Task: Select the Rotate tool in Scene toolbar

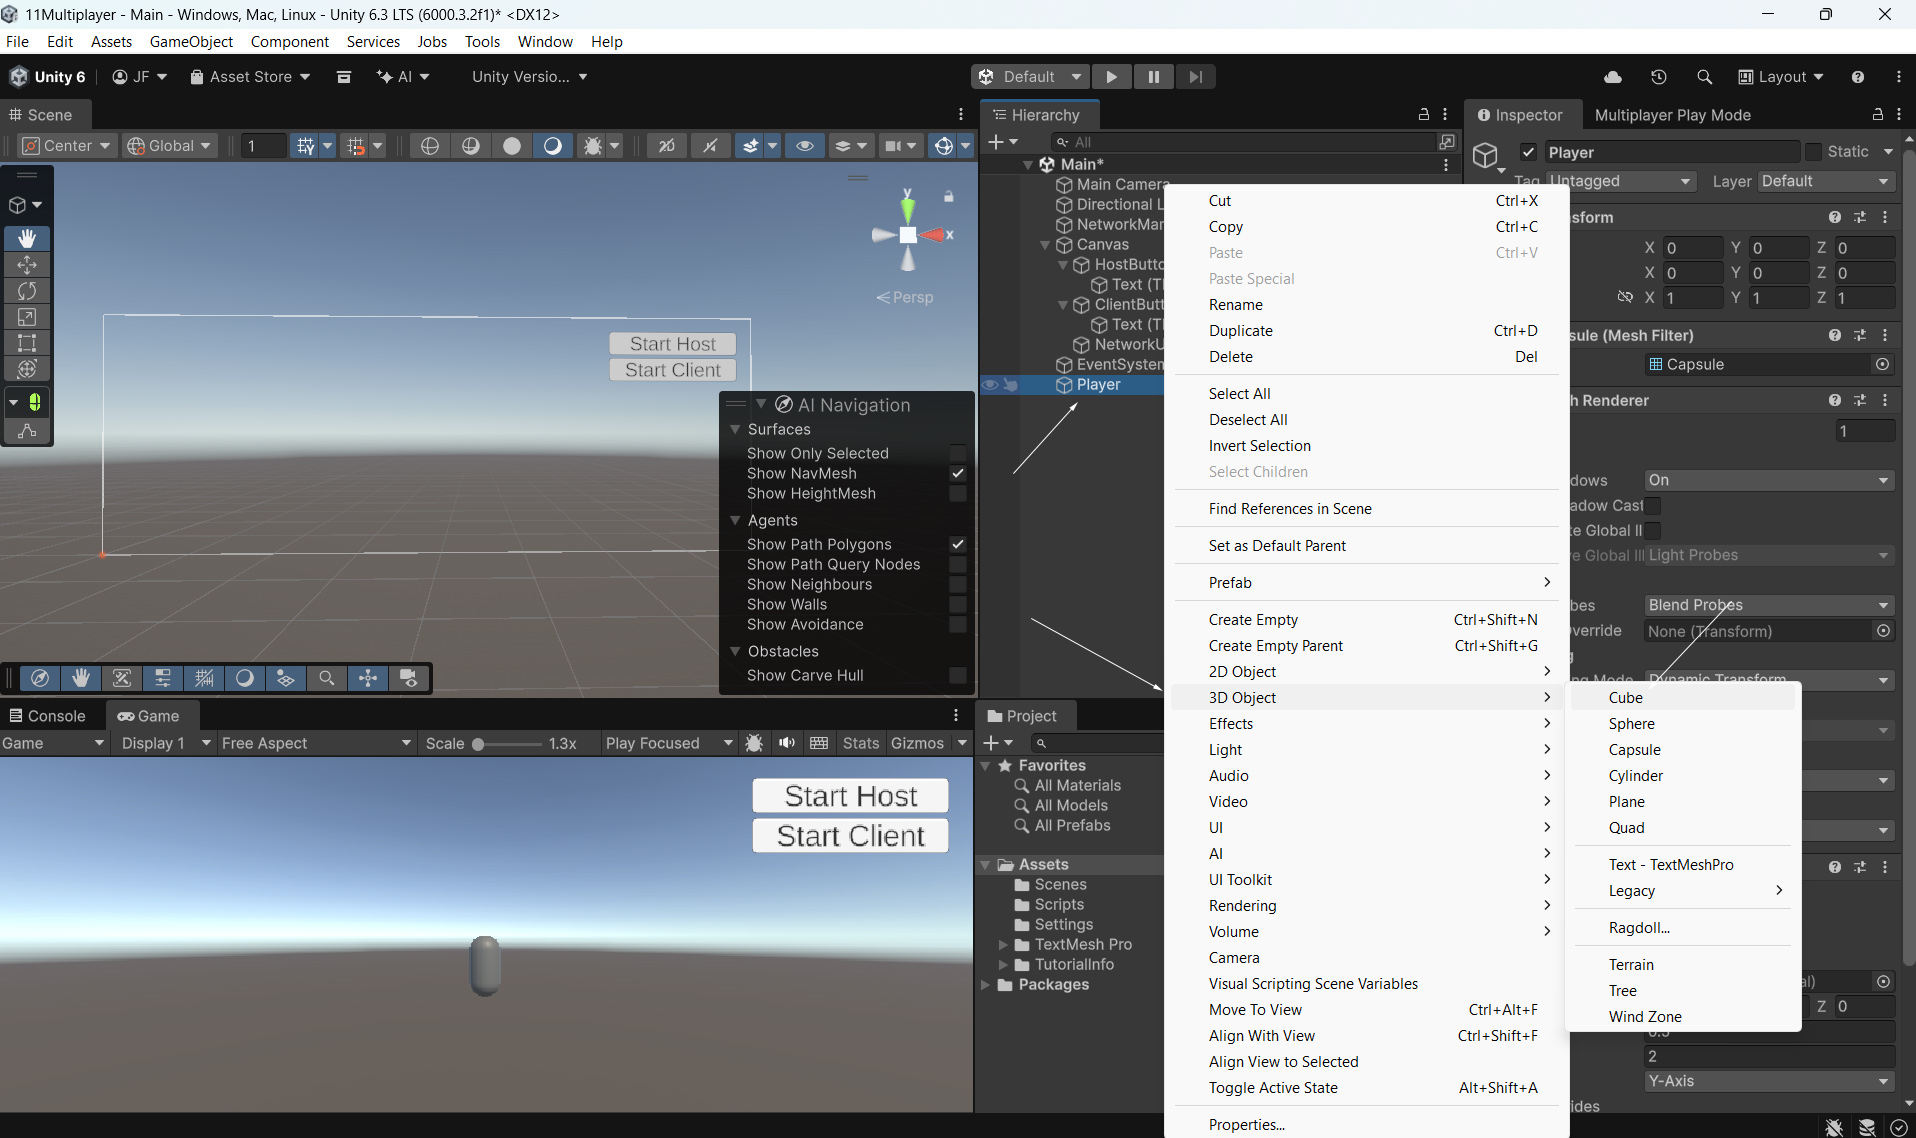Action: pos(27,291)
